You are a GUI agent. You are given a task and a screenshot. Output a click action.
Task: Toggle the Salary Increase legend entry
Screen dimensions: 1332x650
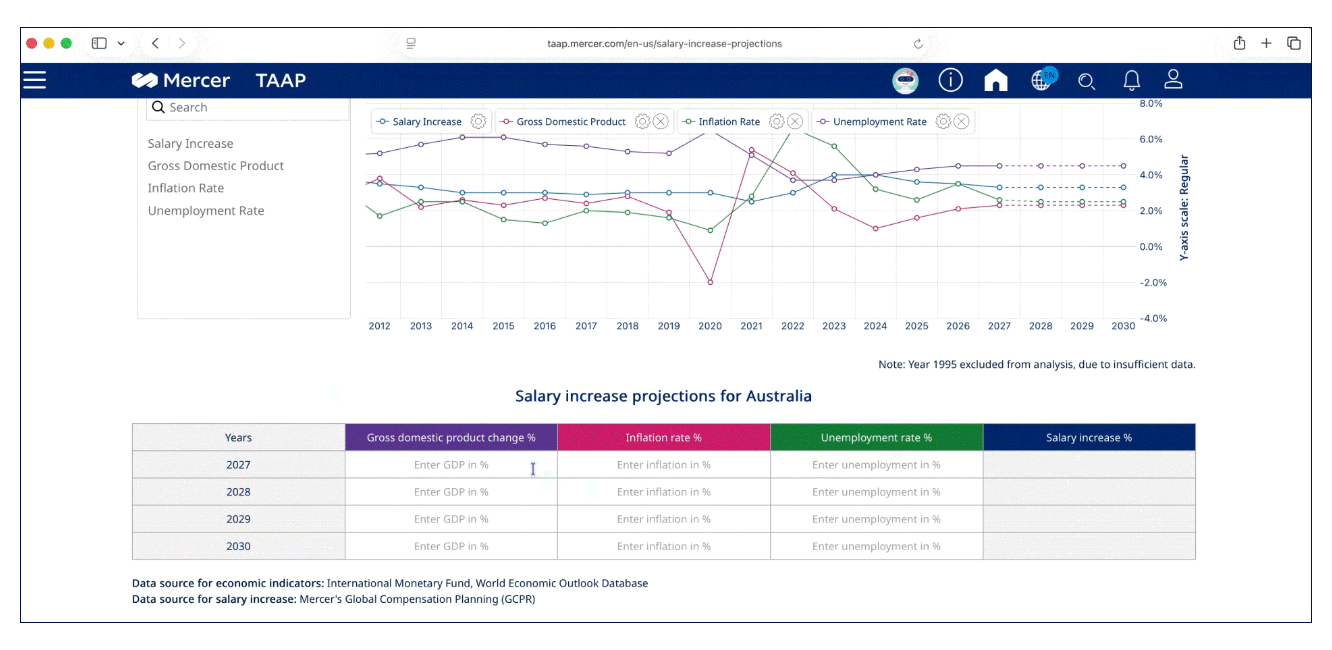[x=419, y=122]
